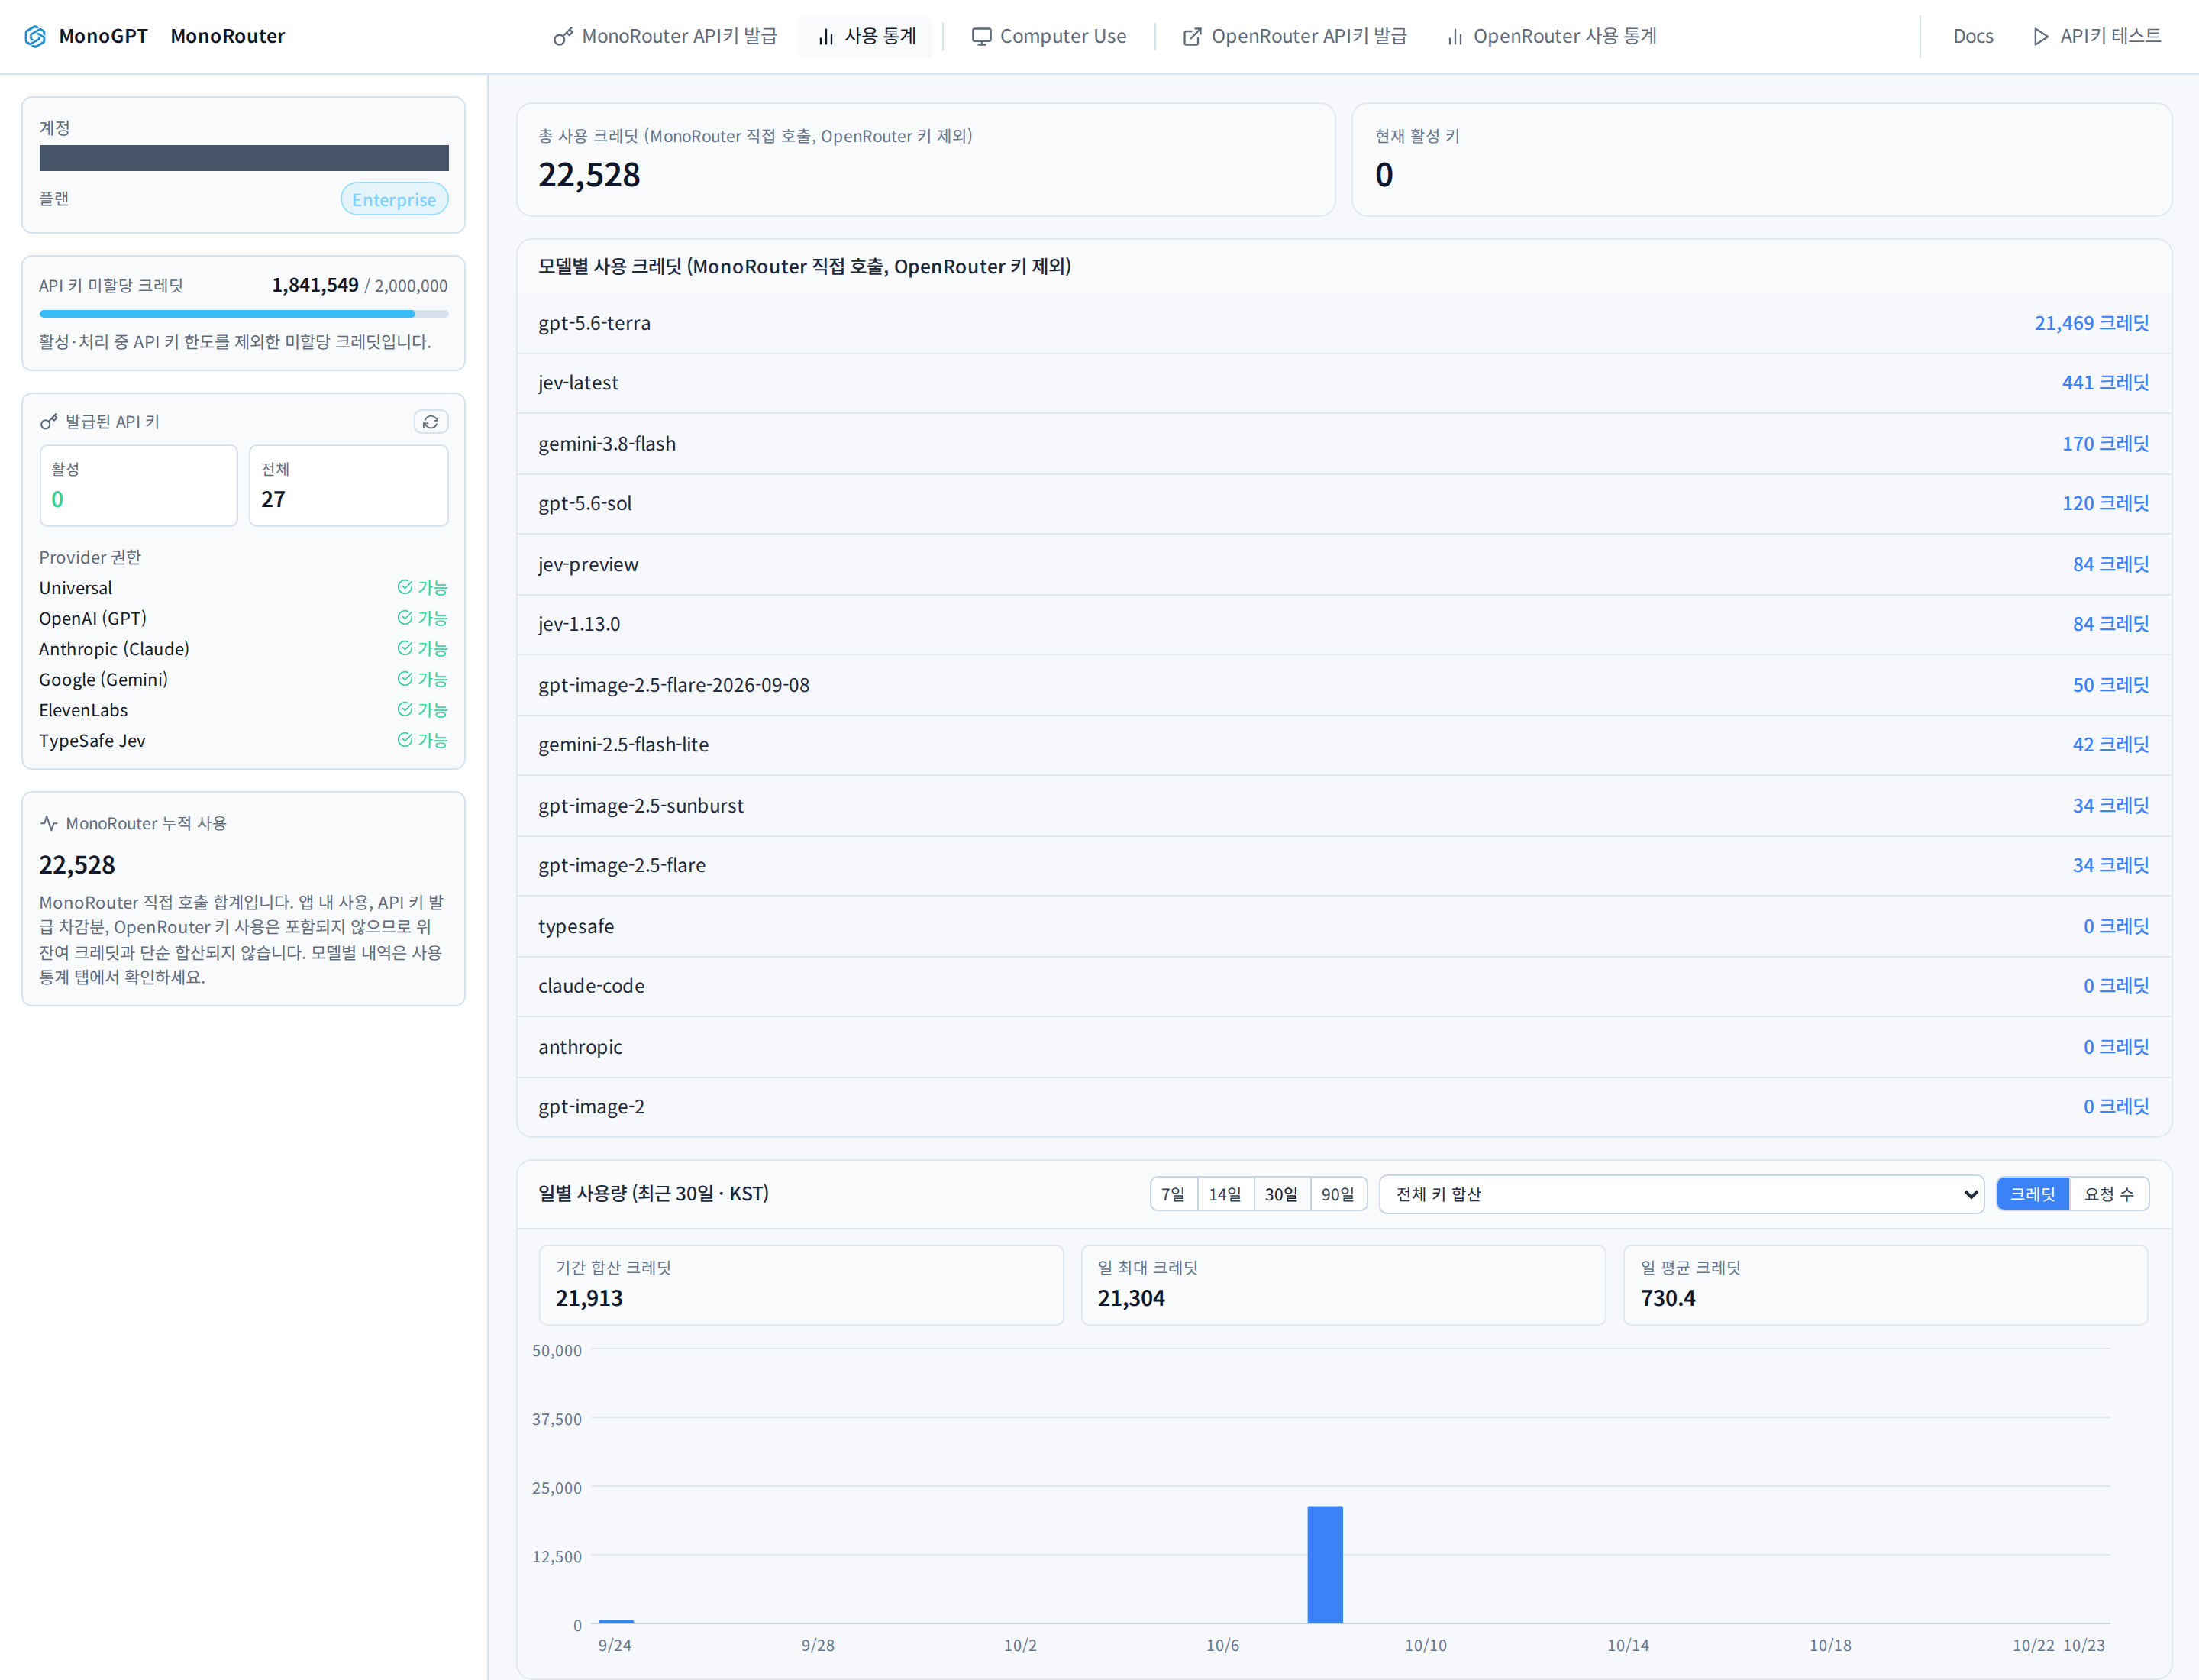Image resolution: width=2199 pixels, height=1680 pixels.
Task: Click the play icon beside API키 테스트
Action: pyautogui.click(x=2041, y=37)
